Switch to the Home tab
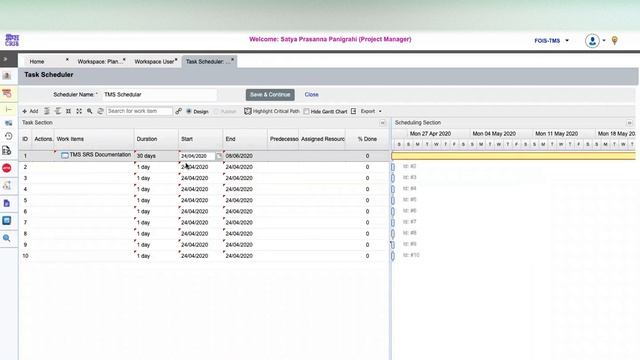 pos(37,62)
